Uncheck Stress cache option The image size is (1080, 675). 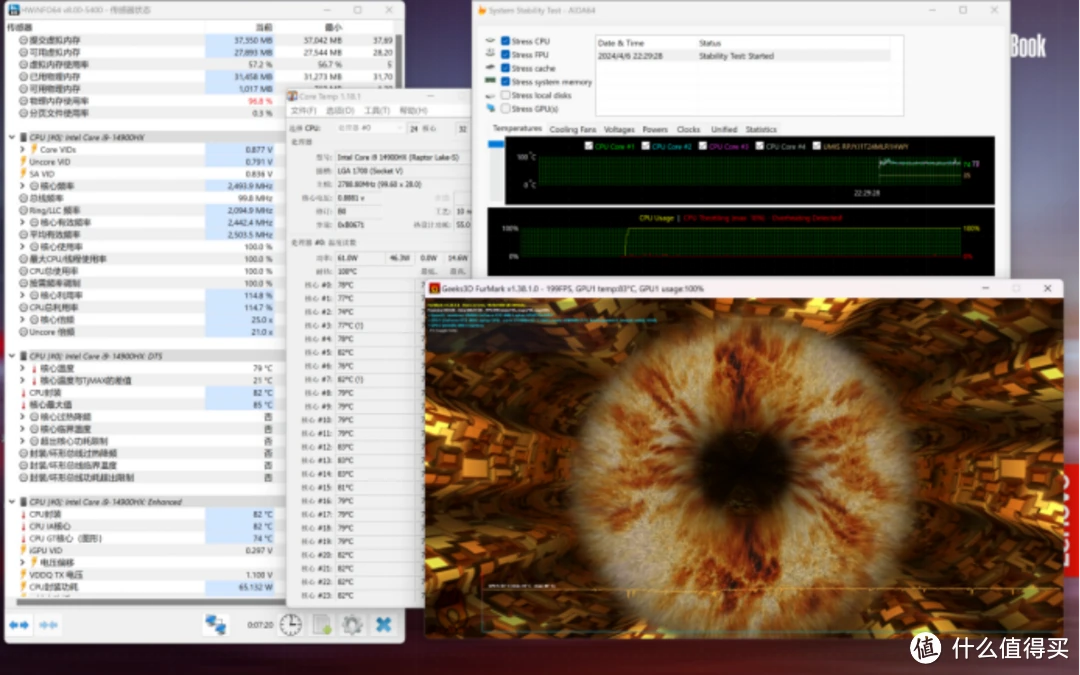pyautogui.click(x=506, y=68)
